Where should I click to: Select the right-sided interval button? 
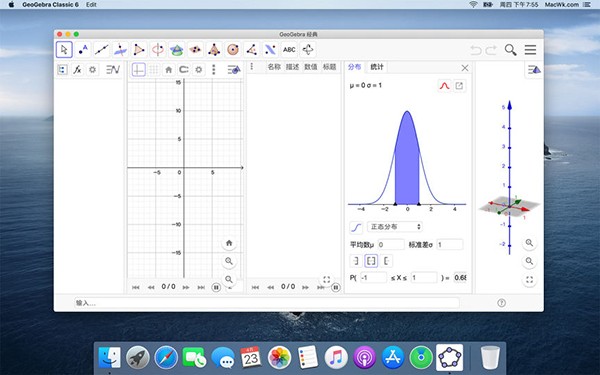[x=386, y=261]
